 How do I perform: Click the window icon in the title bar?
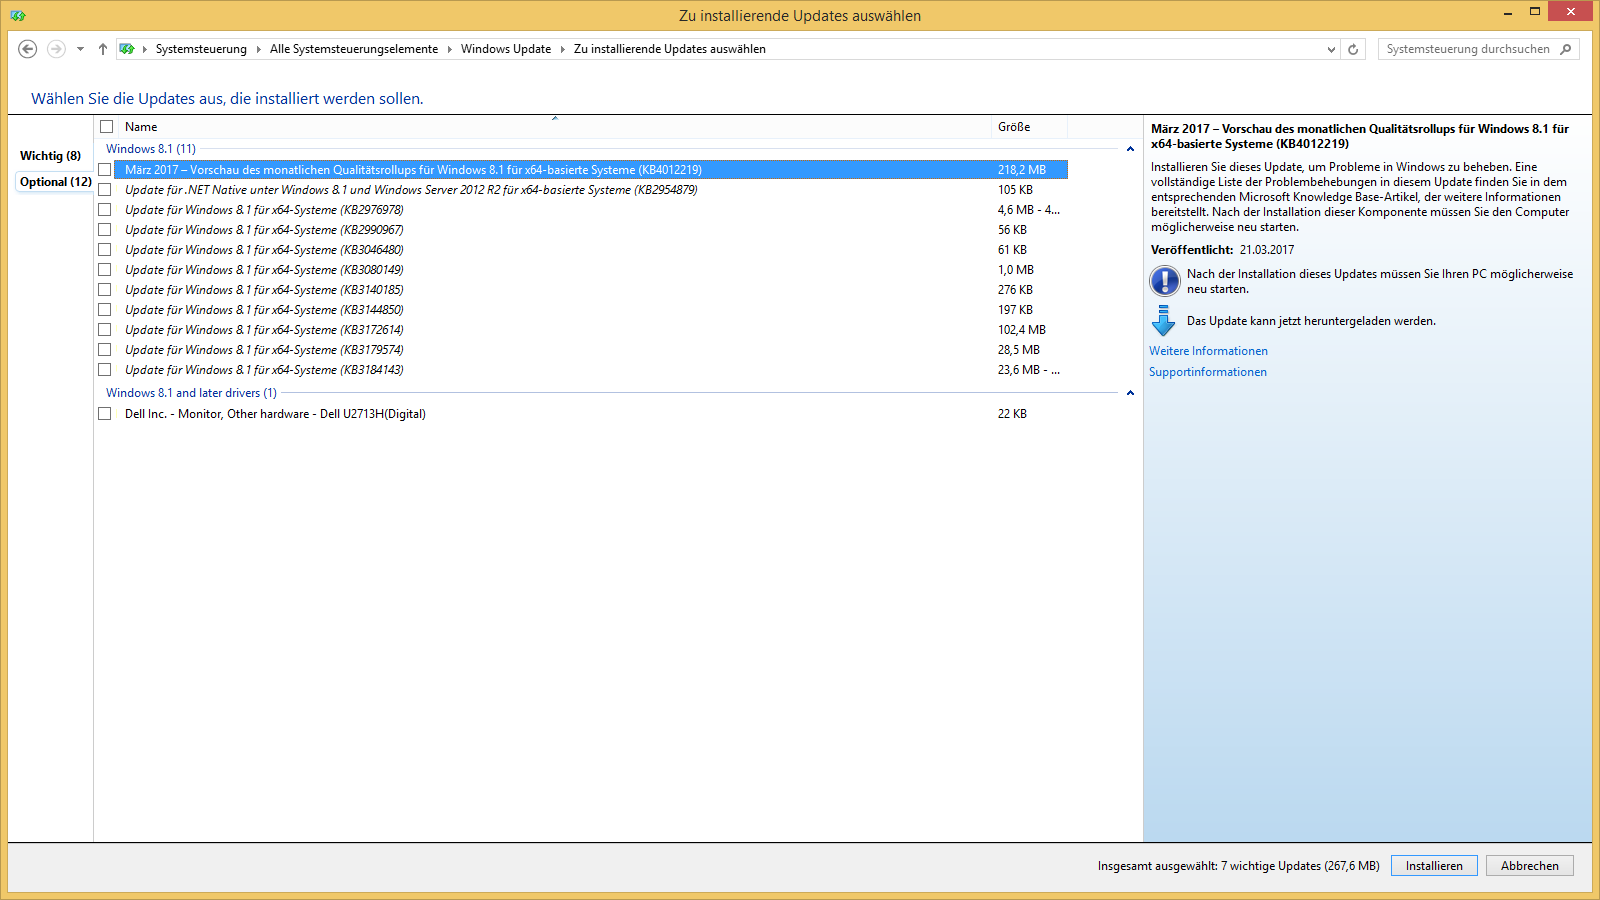pos(17,15)
